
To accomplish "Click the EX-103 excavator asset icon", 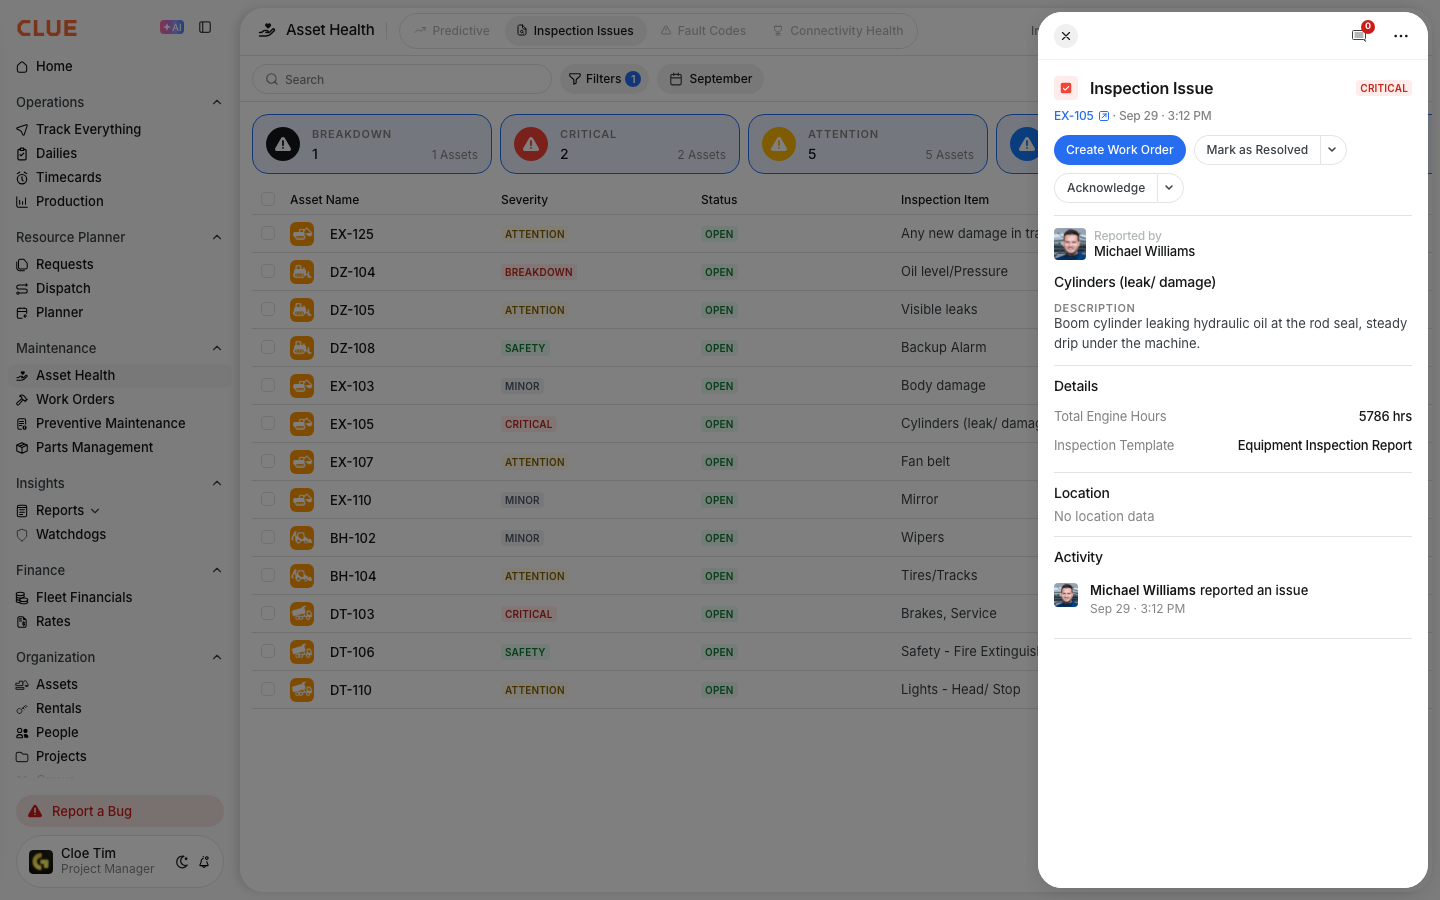I will point(302,386).
